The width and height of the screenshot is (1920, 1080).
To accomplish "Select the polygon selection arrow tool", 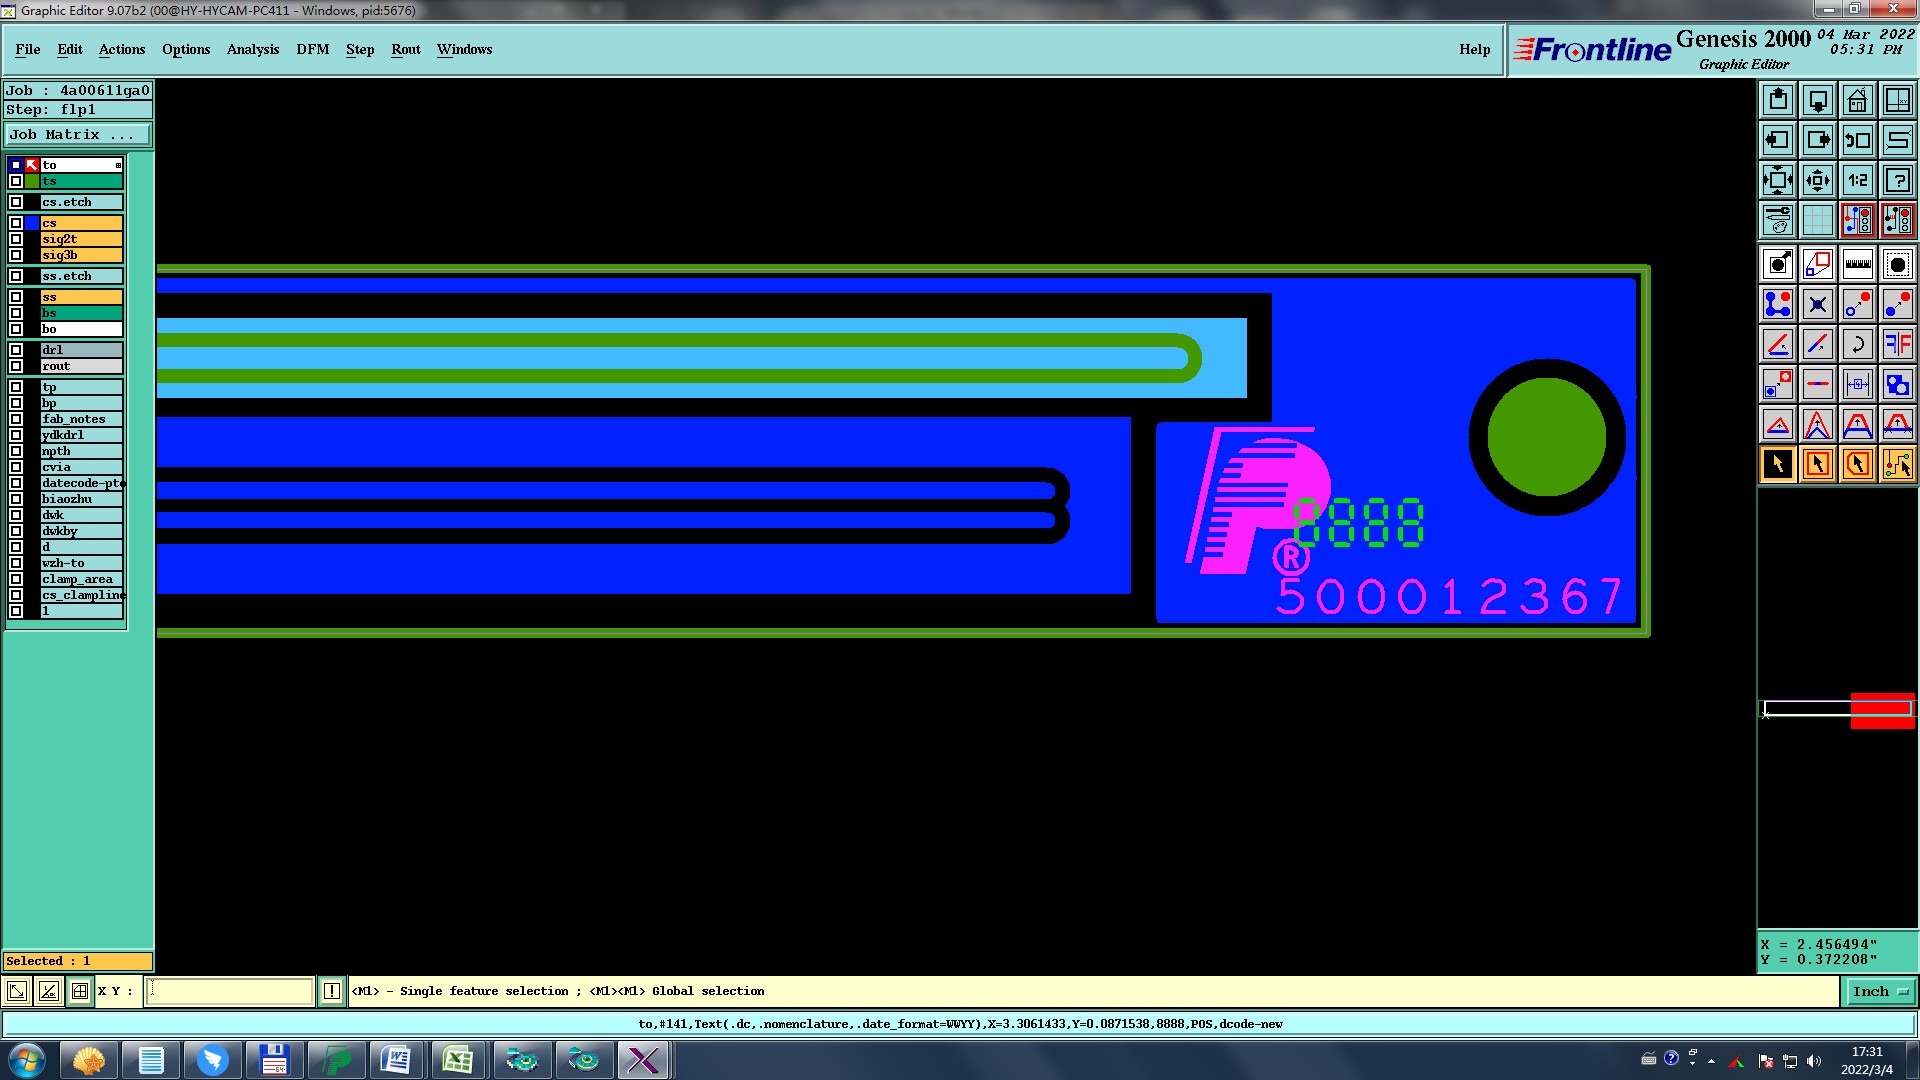I will pyautogui.click(x=1857, y=464).
